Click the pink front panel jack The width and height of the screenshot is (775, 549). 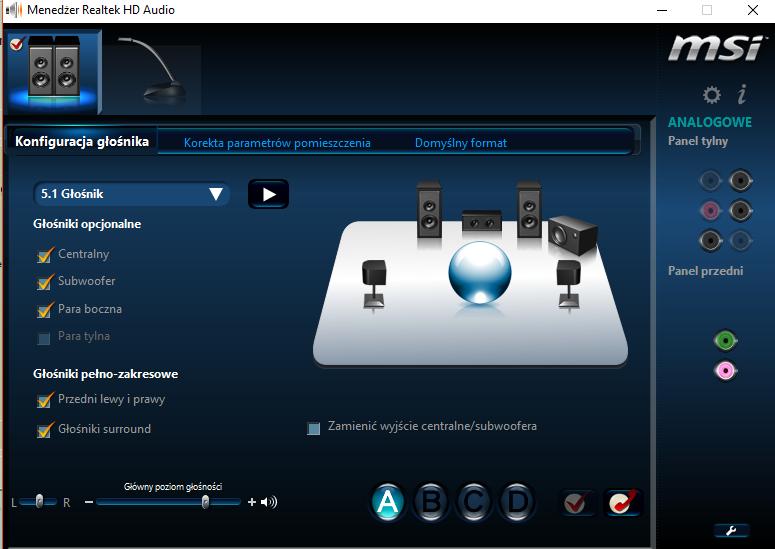tap(726, 371)
